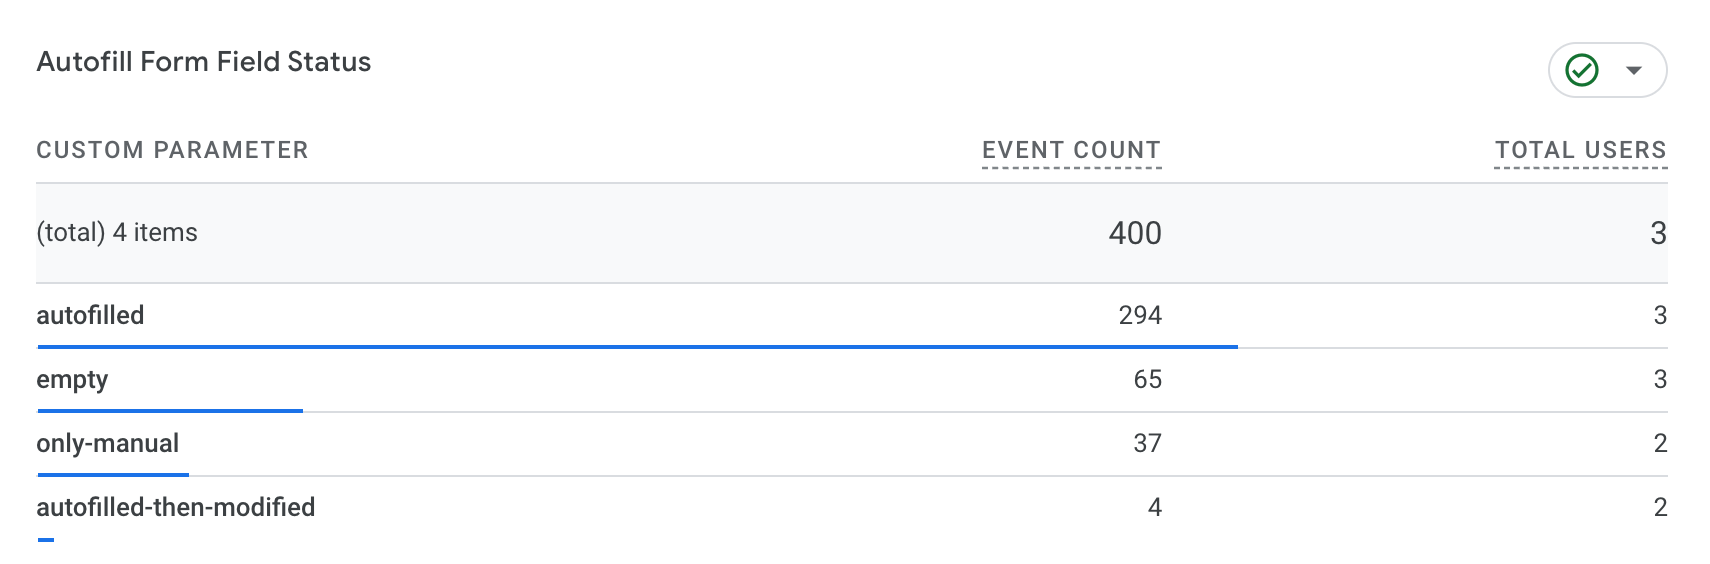
Task: Select the autofilled parameter row label
Action: coord(90,315)
